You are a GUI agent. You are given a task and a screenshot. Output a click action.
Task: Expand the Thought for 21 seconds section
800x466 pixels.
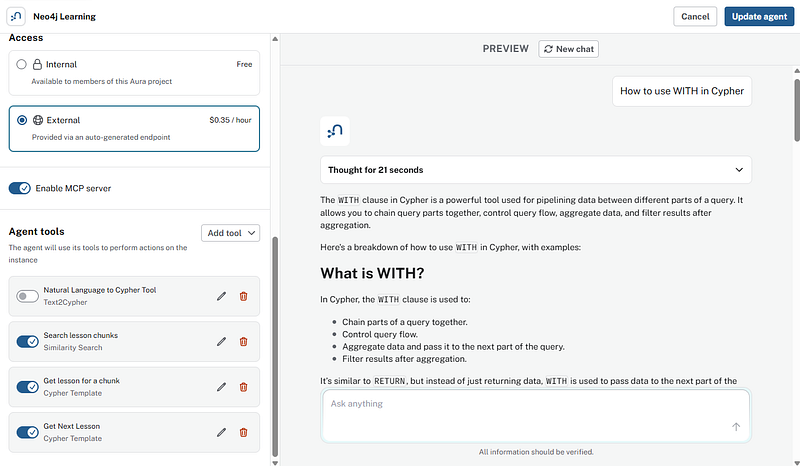[536, 170]
